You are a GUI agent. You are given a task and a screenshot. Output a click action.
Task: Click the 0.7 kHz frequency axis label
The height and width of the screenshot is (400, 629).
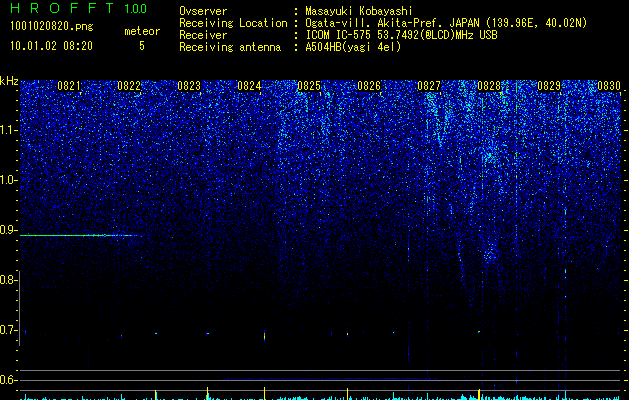coord(8,330)
